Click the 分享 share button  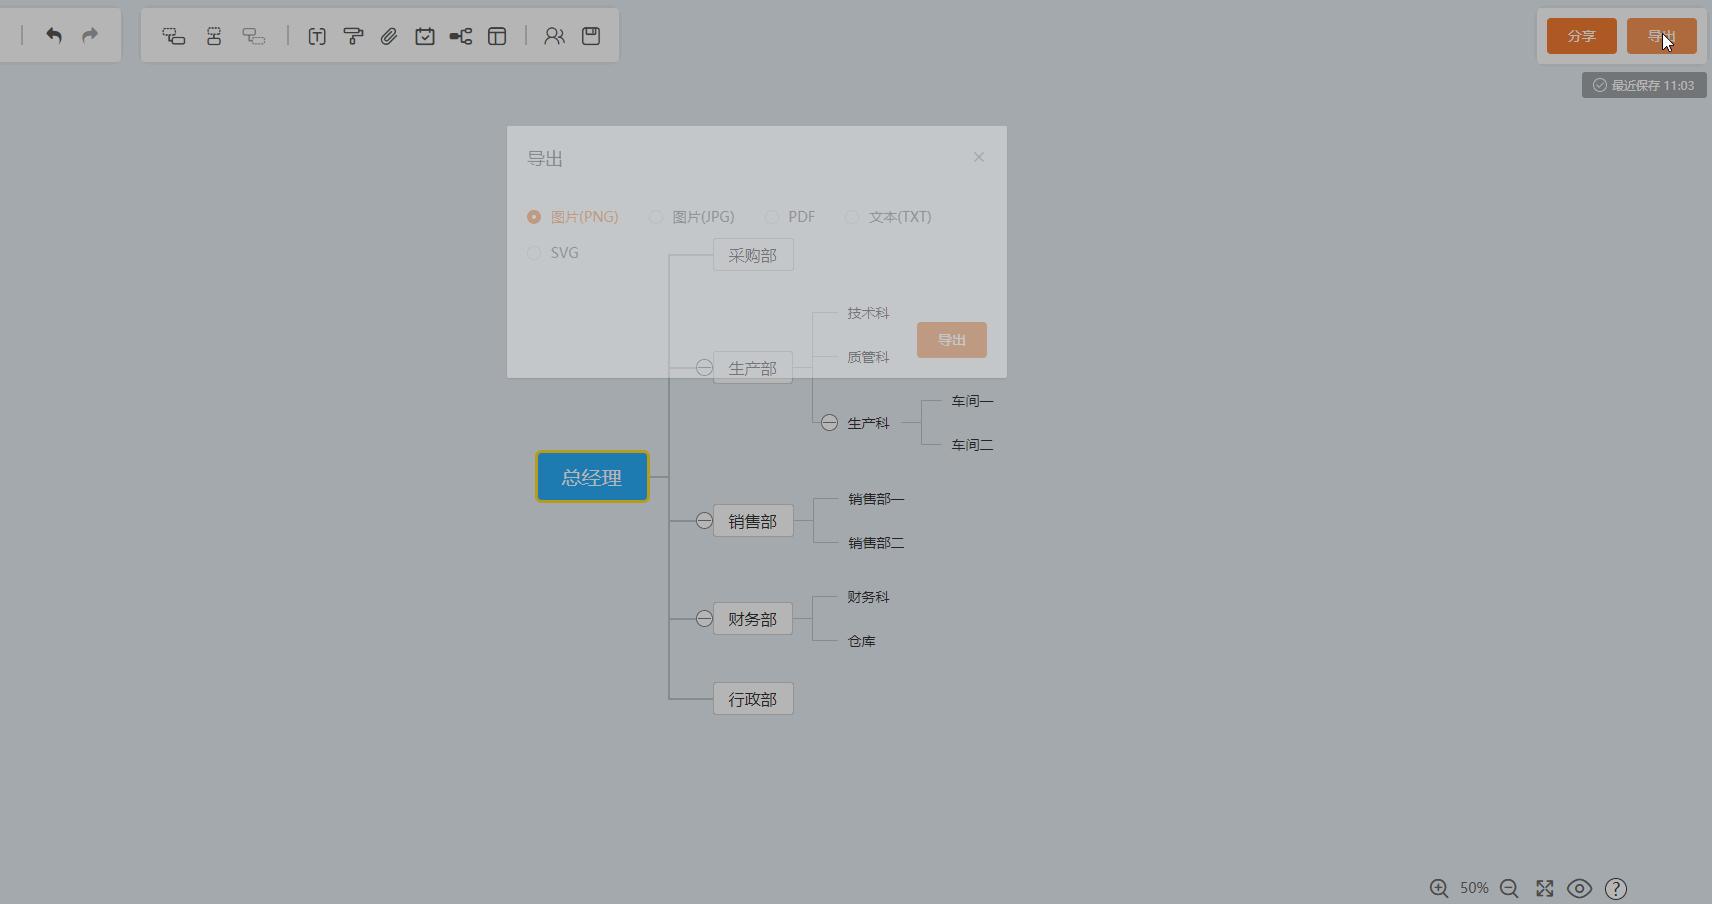(1581, 36)
